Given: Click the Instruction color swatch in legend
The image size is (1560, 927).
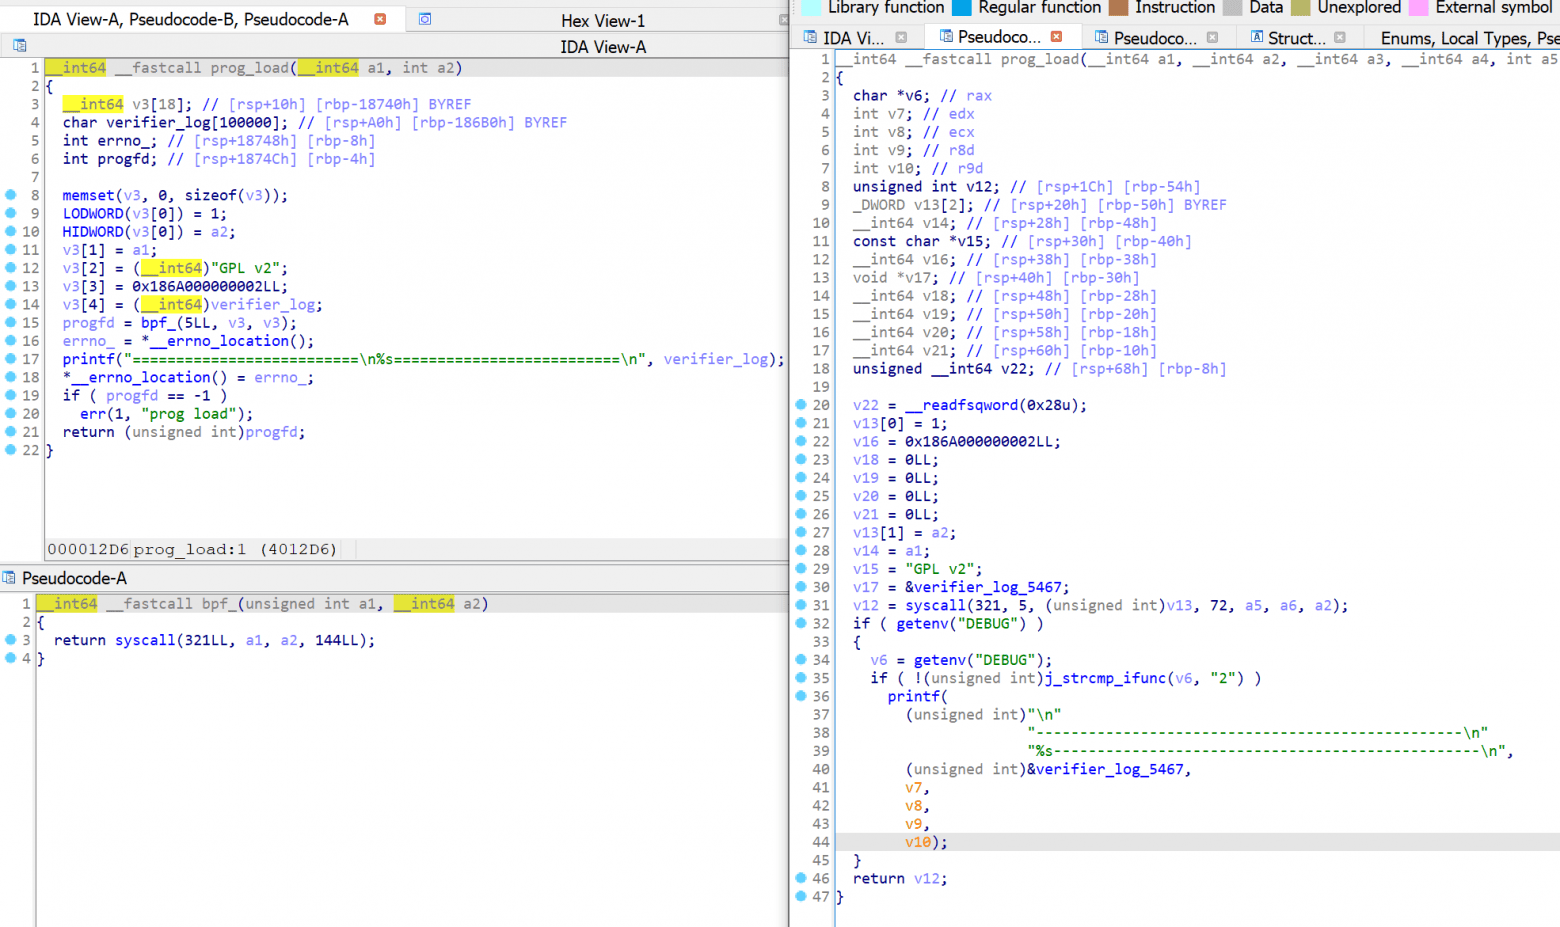Looking at the screenshot, I should click(x=1118, y=8).
